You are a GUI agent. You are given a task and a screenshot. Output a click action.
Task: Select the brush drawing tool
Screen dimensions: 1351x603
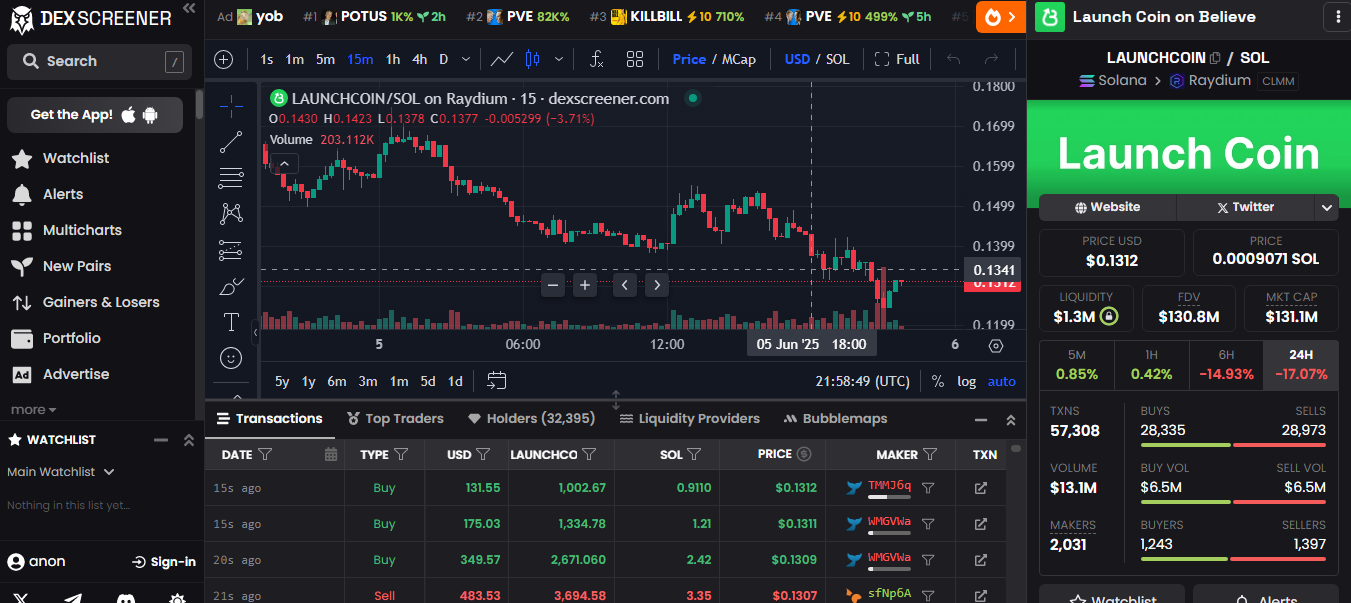tap(231, 286)
